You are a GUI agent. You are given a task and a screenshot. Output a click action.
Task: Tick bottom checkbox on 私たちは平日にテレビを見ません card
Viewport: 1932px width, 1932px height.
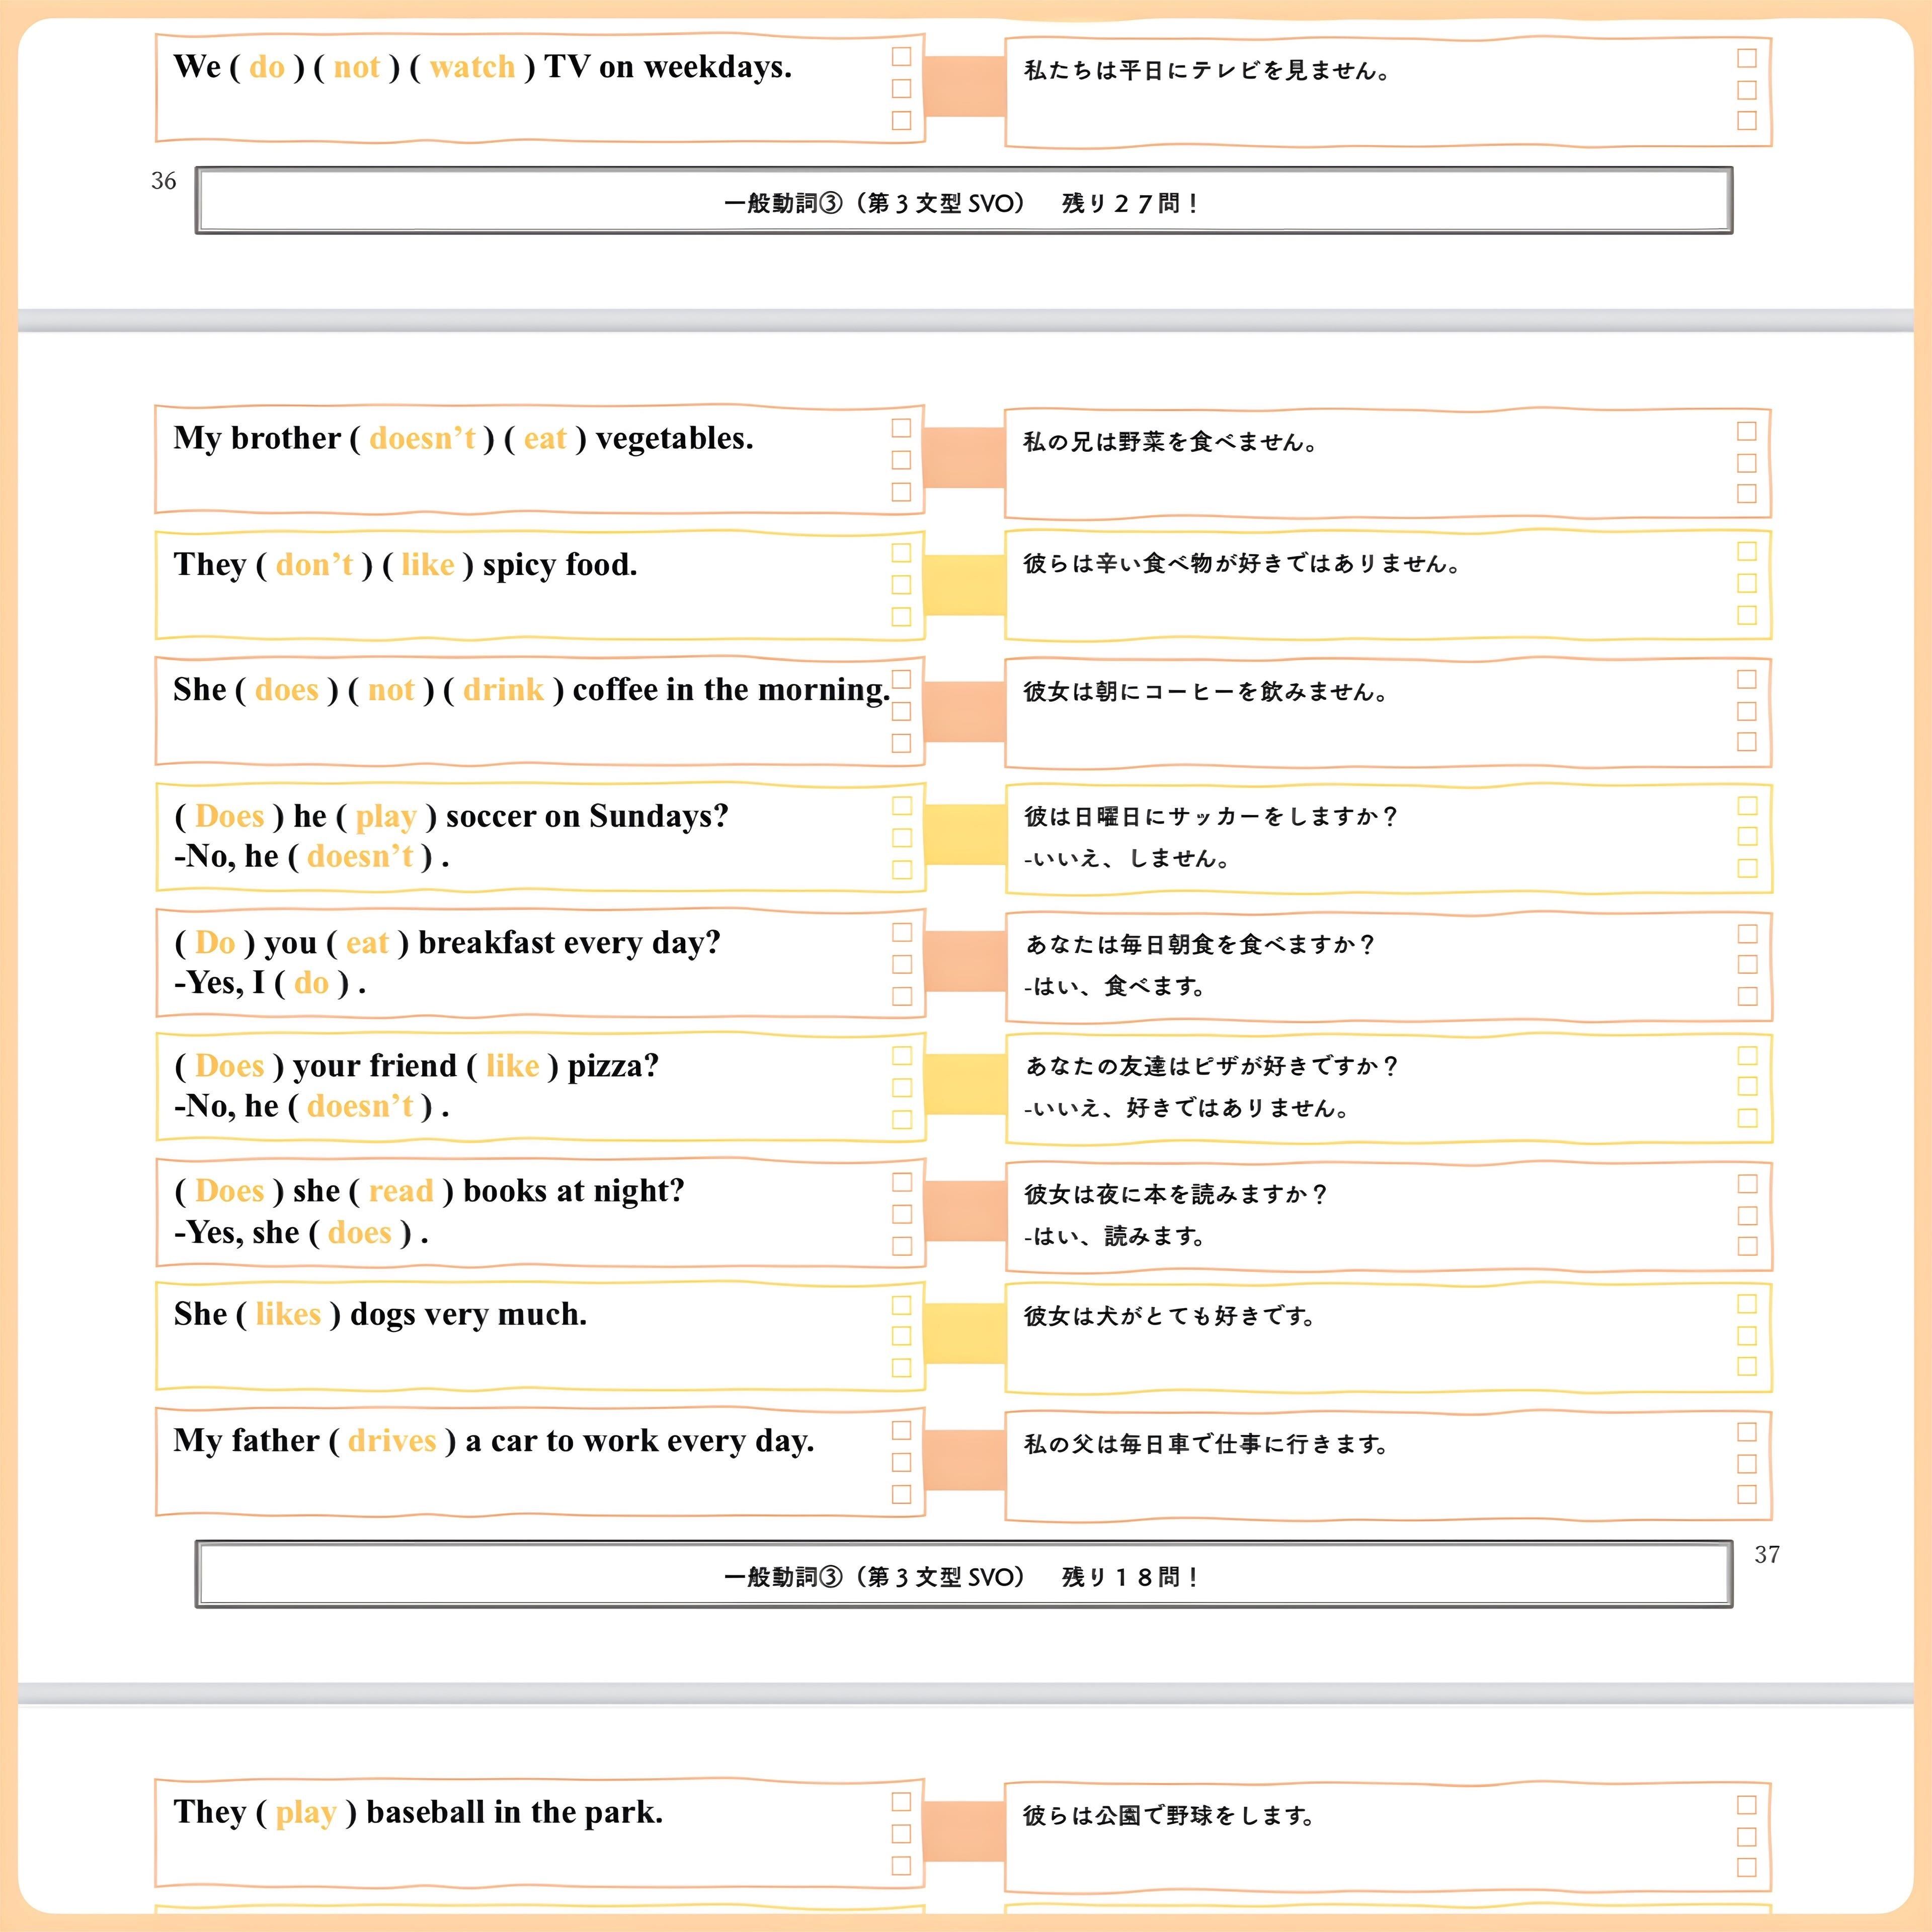[1746, 120]
